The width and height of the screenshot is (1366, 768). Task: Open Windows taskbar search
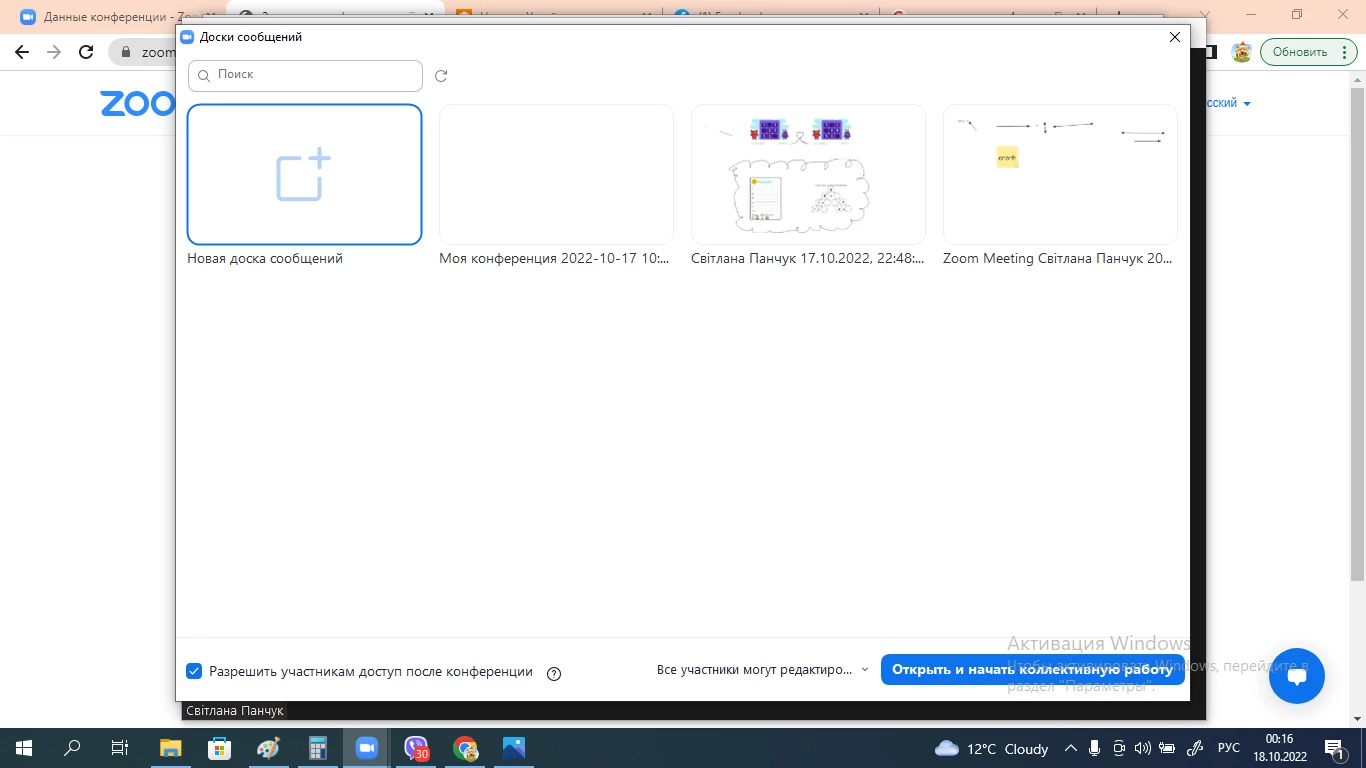71,748
